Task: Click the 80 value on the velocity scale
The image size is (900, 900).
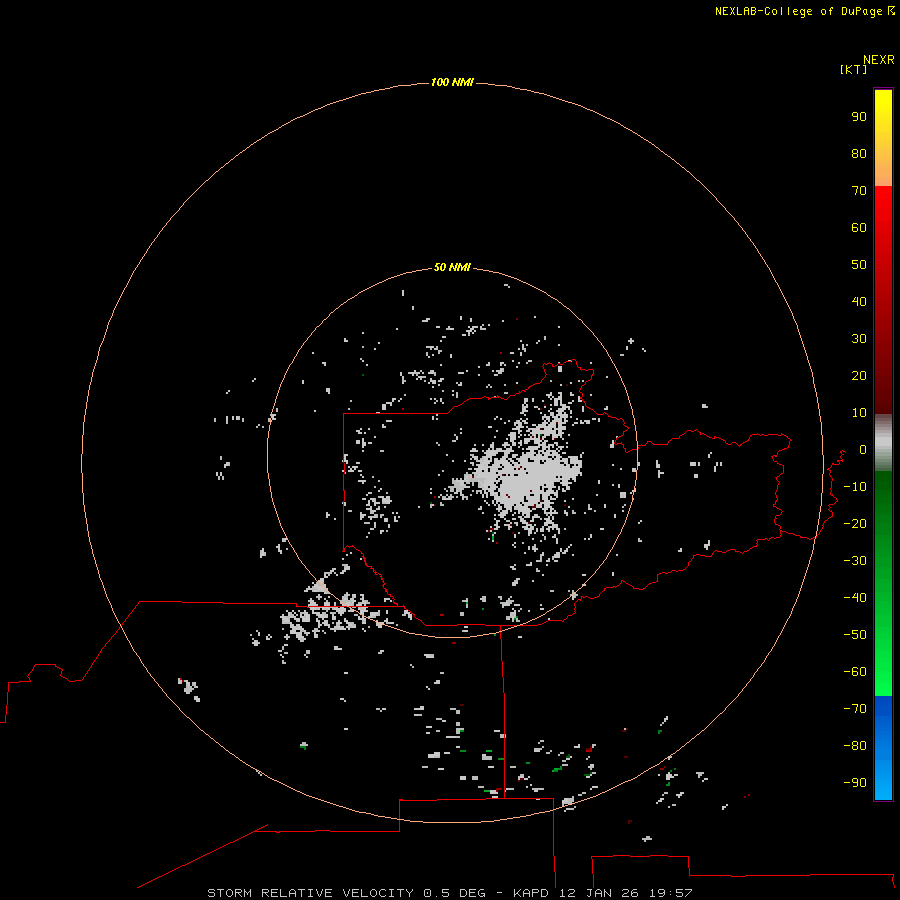Action: (x=859, y=154)
